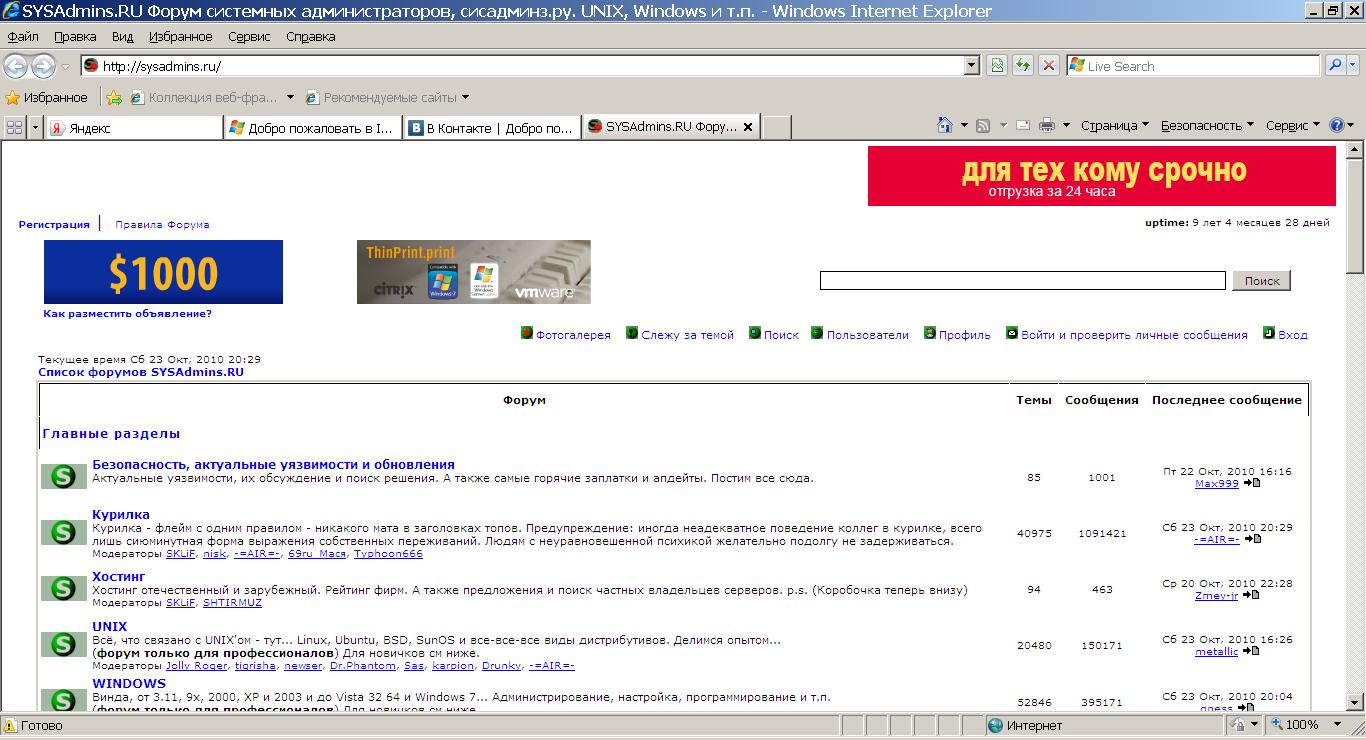Click the Print printer icon
Image resolution: width=1366 pixels, height=740 pixels.
click(1047, 126)
